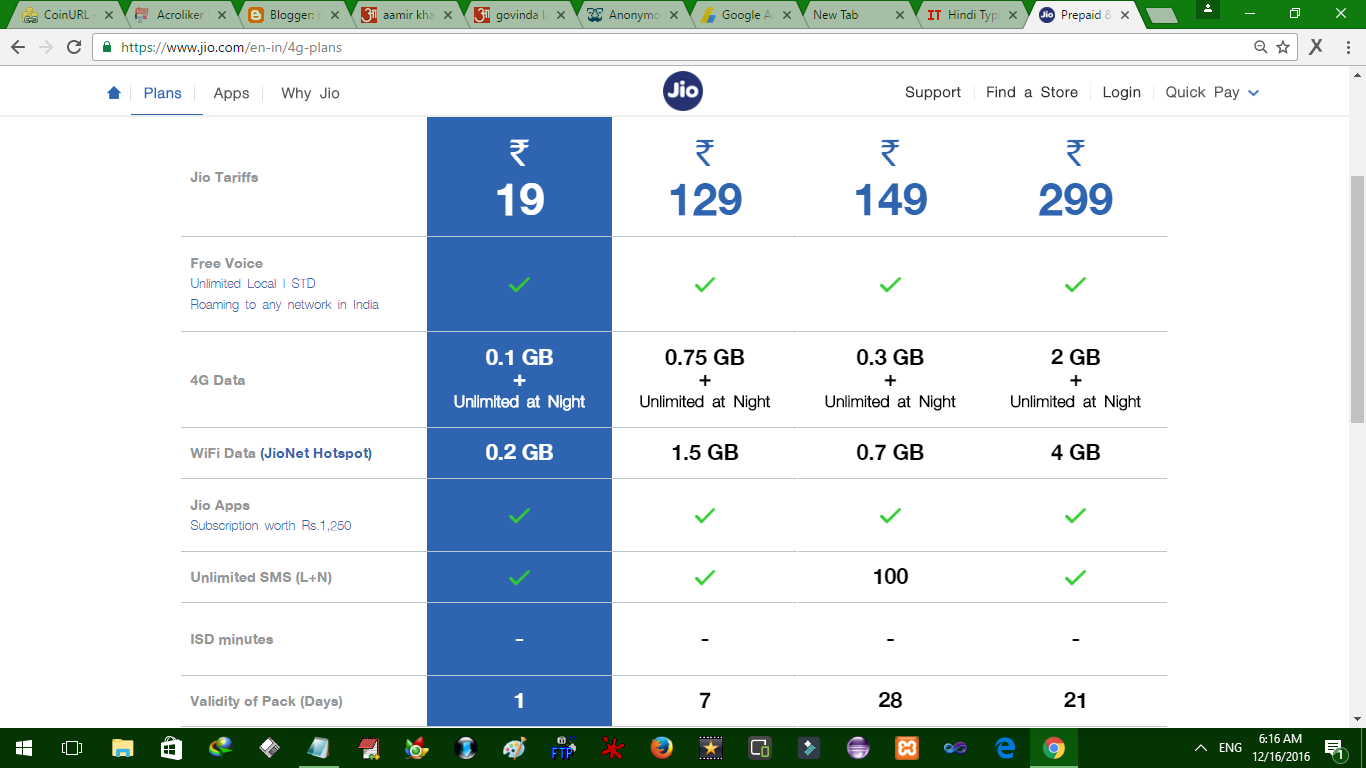Click 'Roaming to any network in India'
Viewport: 1366px width, 768px height.
(285, 305)
